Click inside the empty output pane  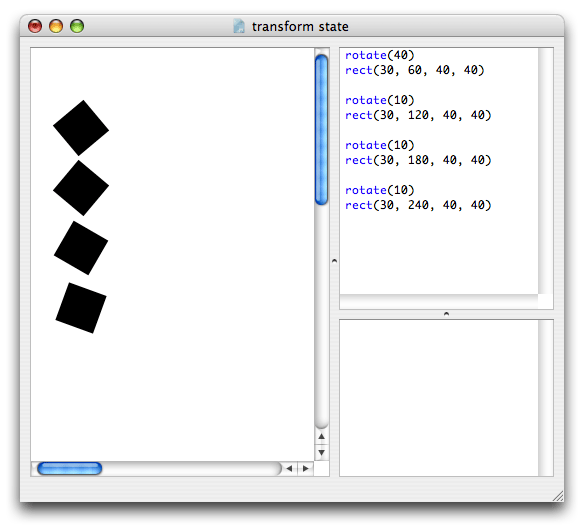coord(439,398)
